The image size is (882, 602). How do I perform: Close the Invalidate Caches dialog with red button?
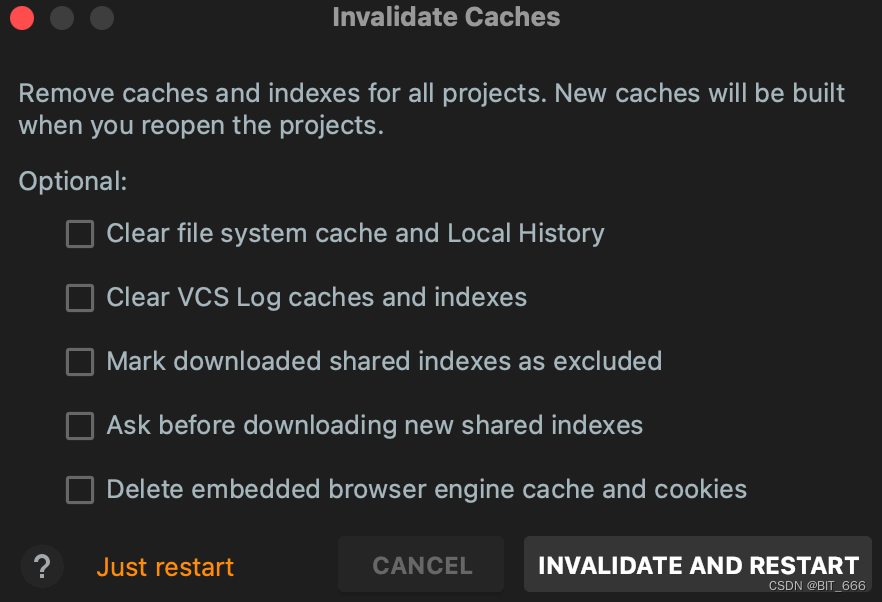[x=22, y=18]
